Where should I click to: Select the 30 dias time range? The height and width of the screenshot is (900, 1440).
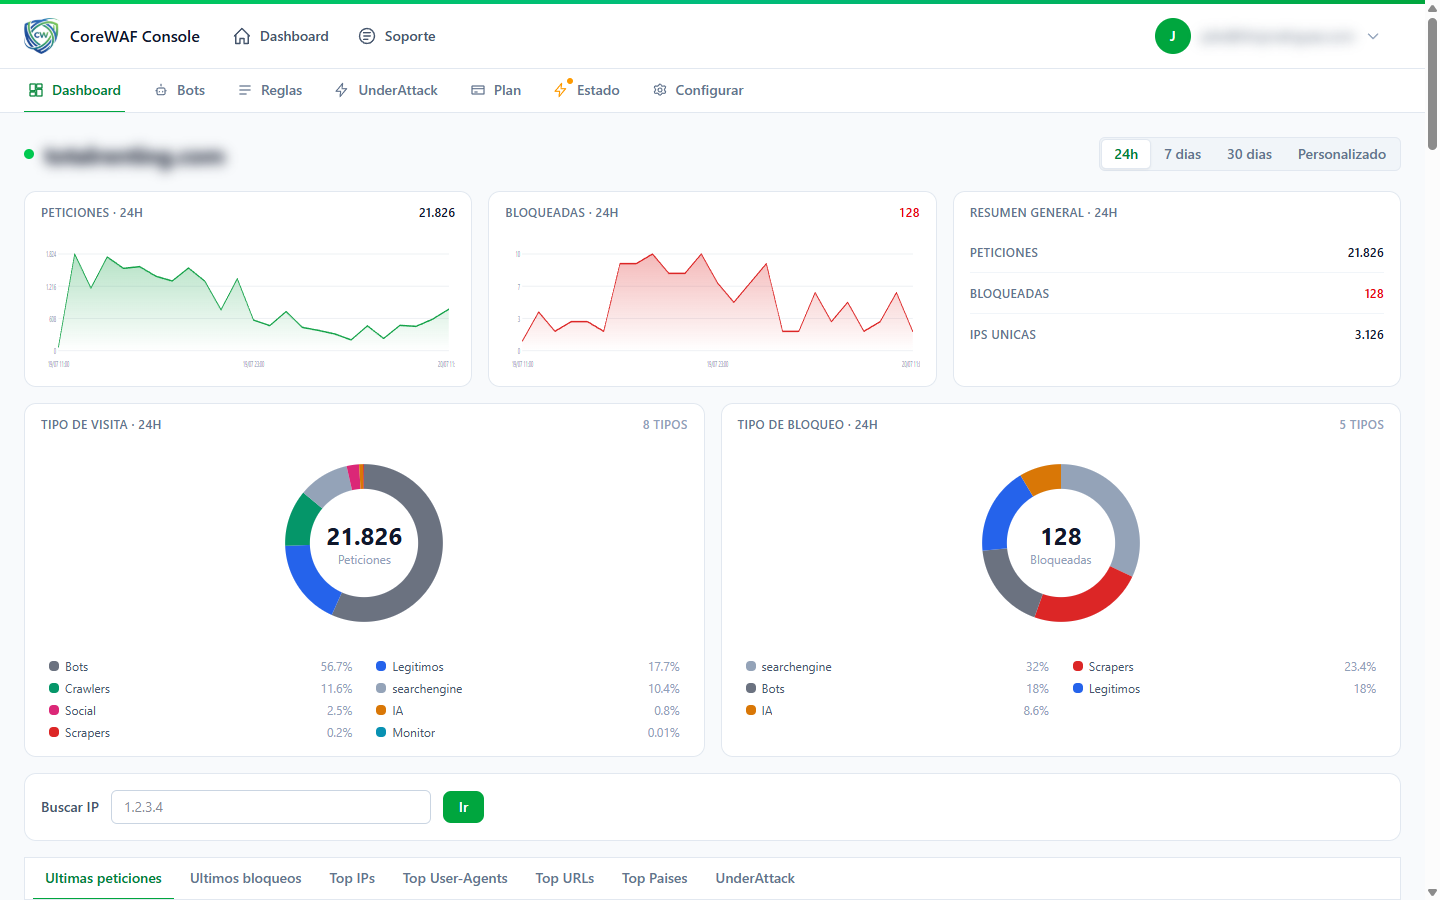coord(1249,154)
